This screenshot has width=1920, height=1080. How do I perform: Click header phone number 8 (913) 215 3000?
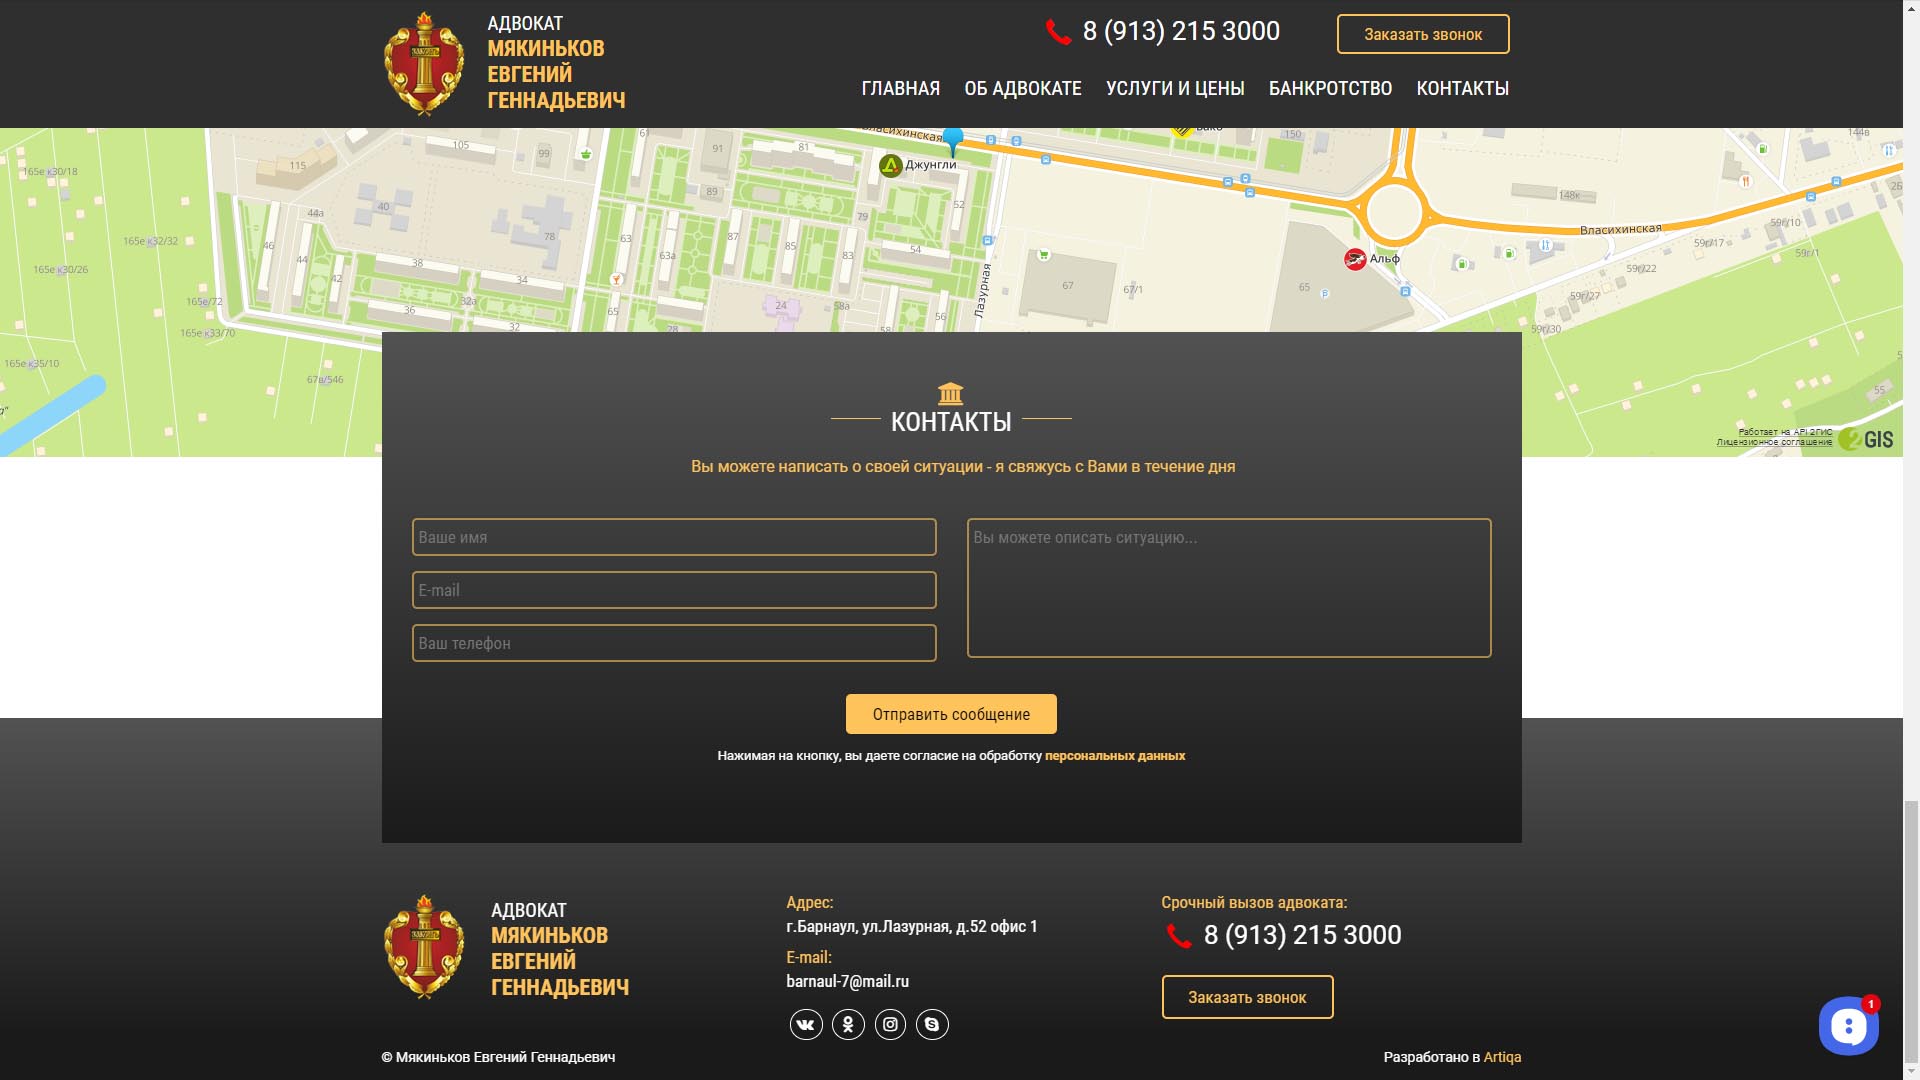[x=1181, y=31]
